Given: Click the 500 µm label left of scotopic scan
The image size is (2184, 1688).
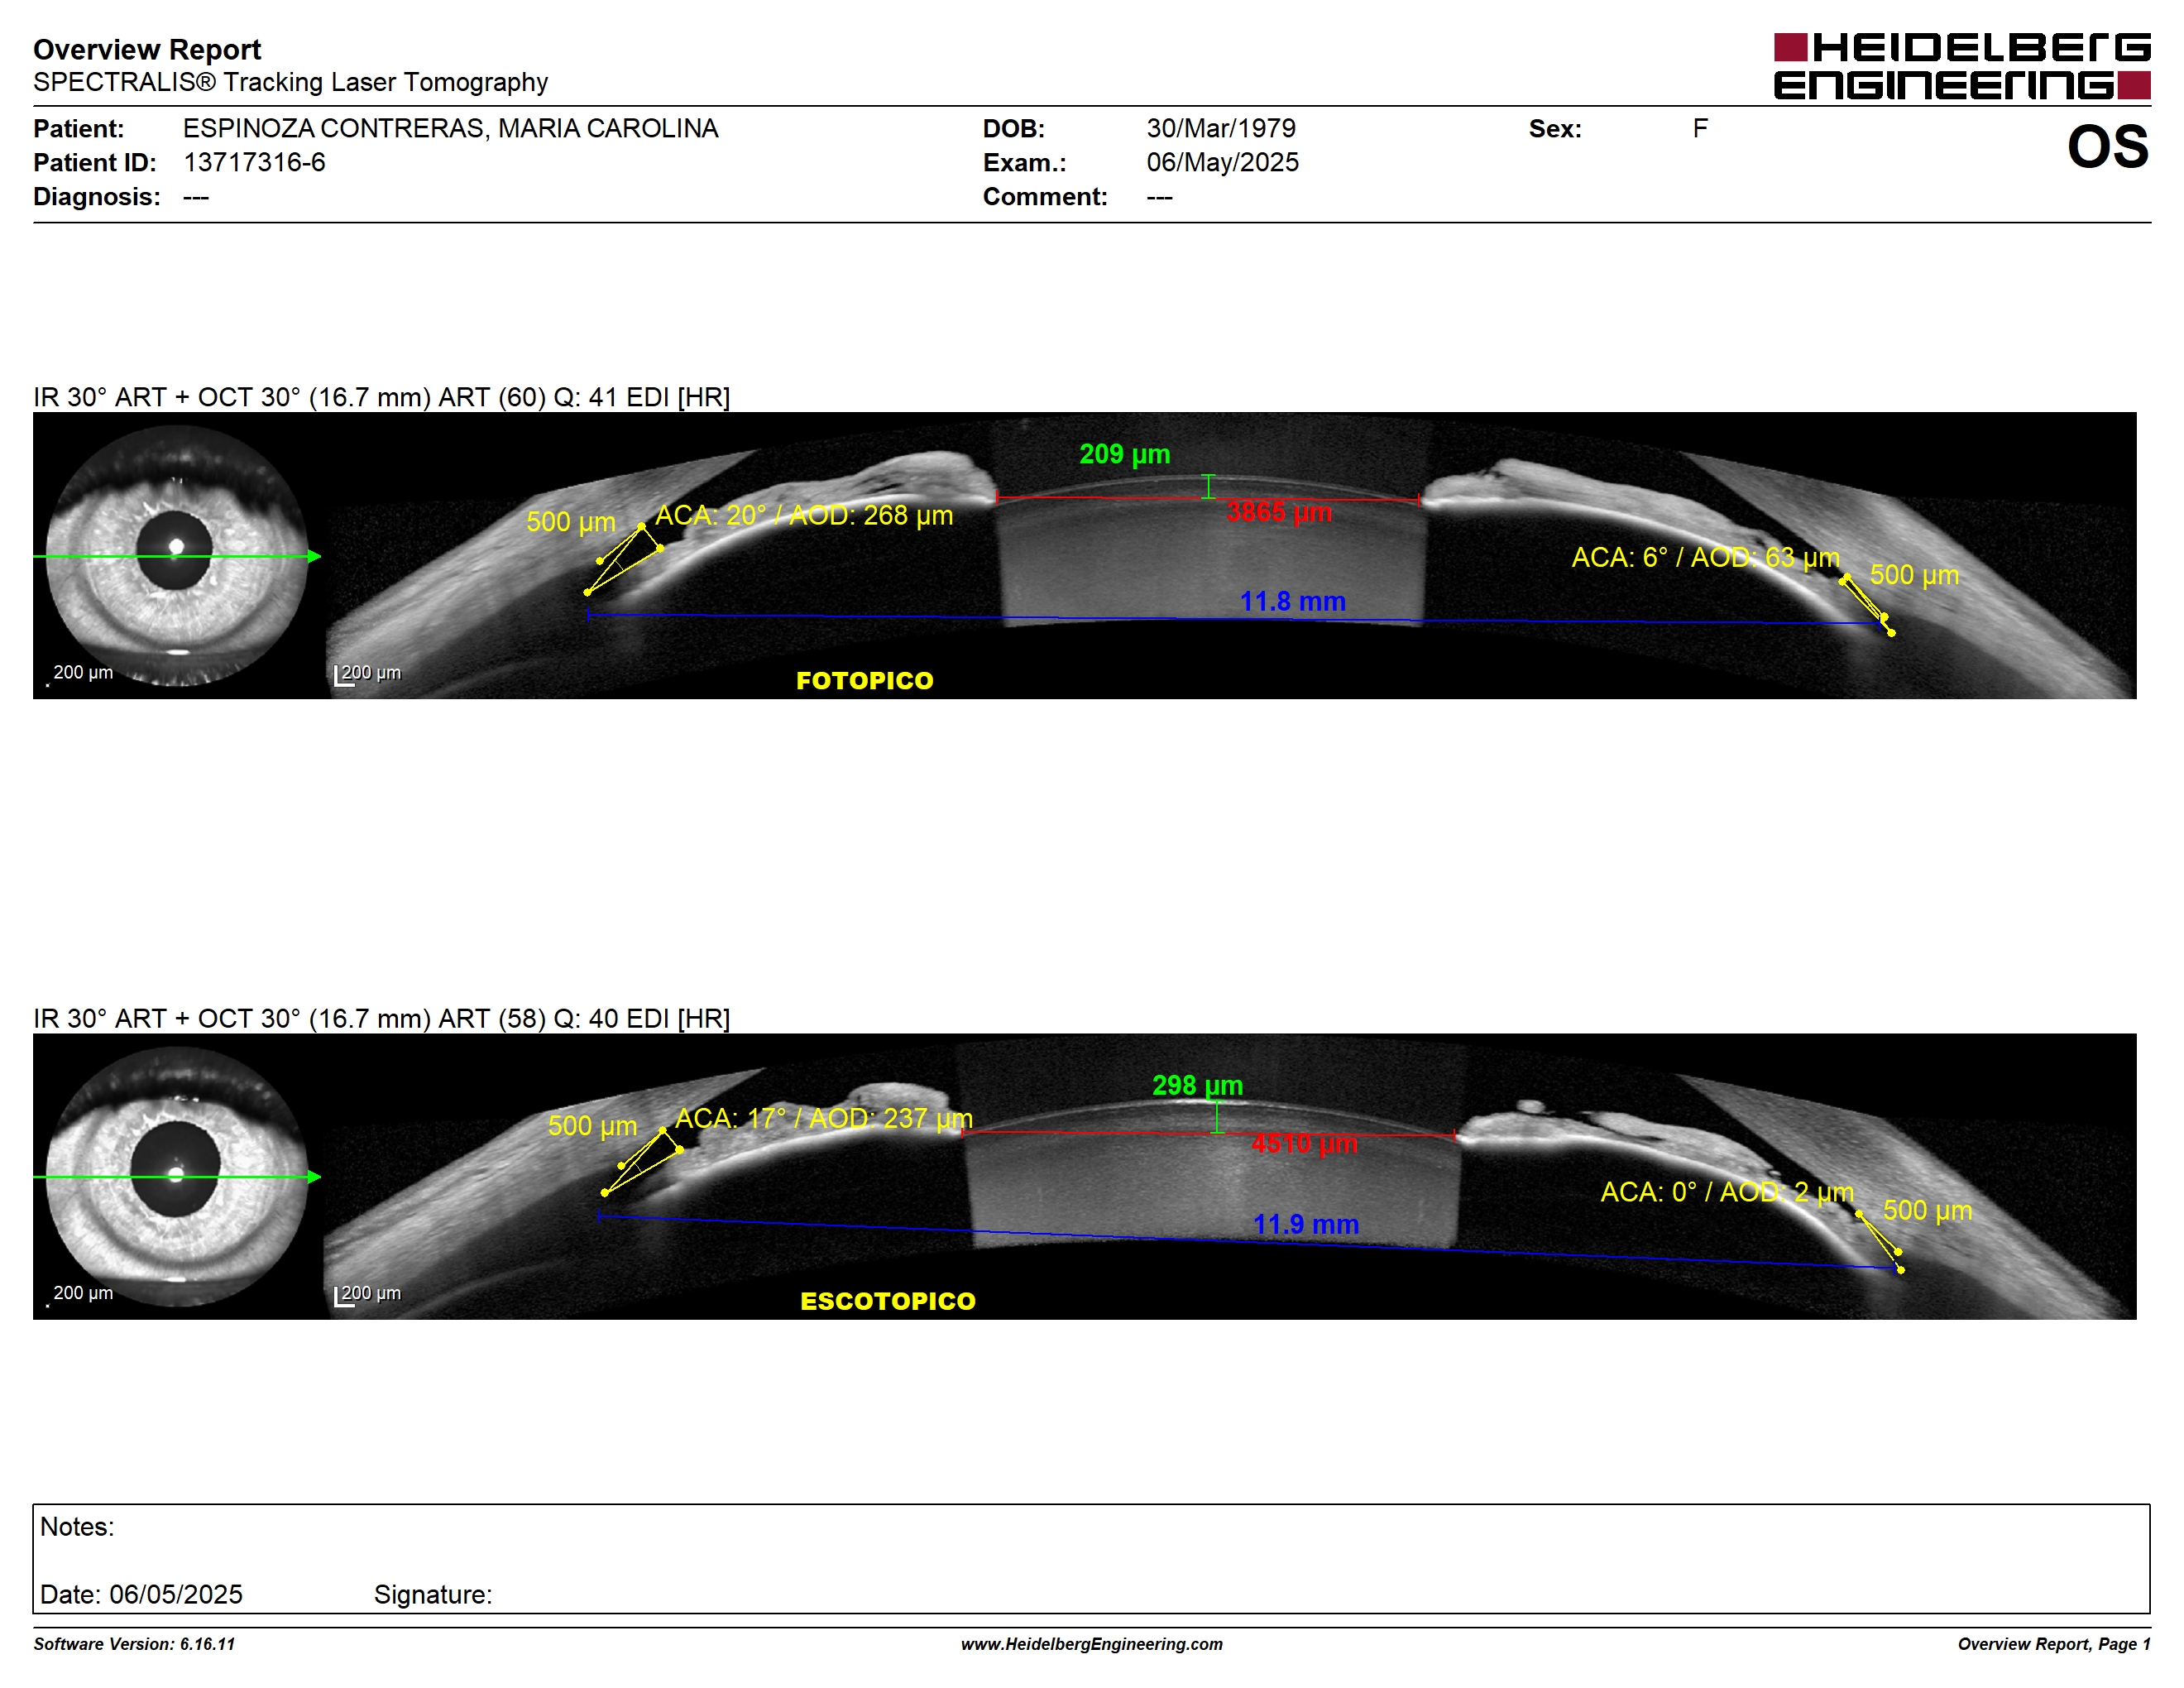Looking at the screenshot, I should (592, 1126).
